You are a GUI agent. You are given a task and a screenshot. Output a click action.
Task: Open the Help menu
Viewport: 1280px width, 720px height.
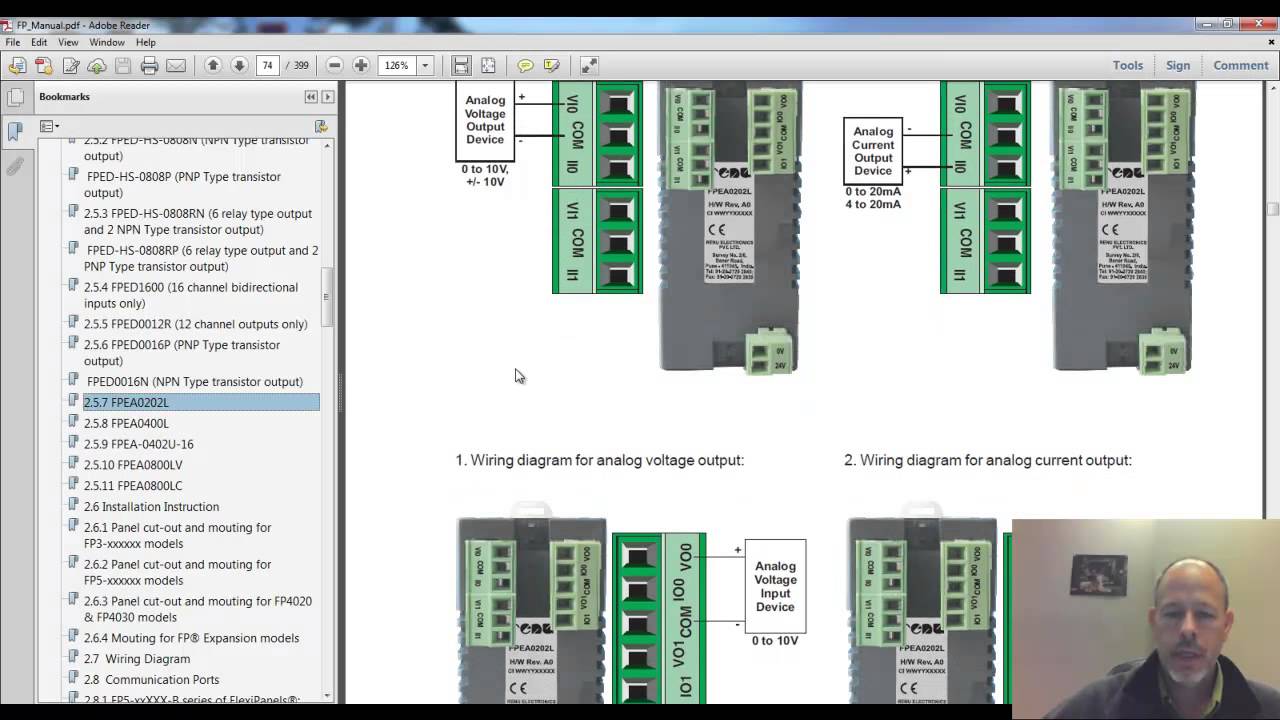coord(146,42)
